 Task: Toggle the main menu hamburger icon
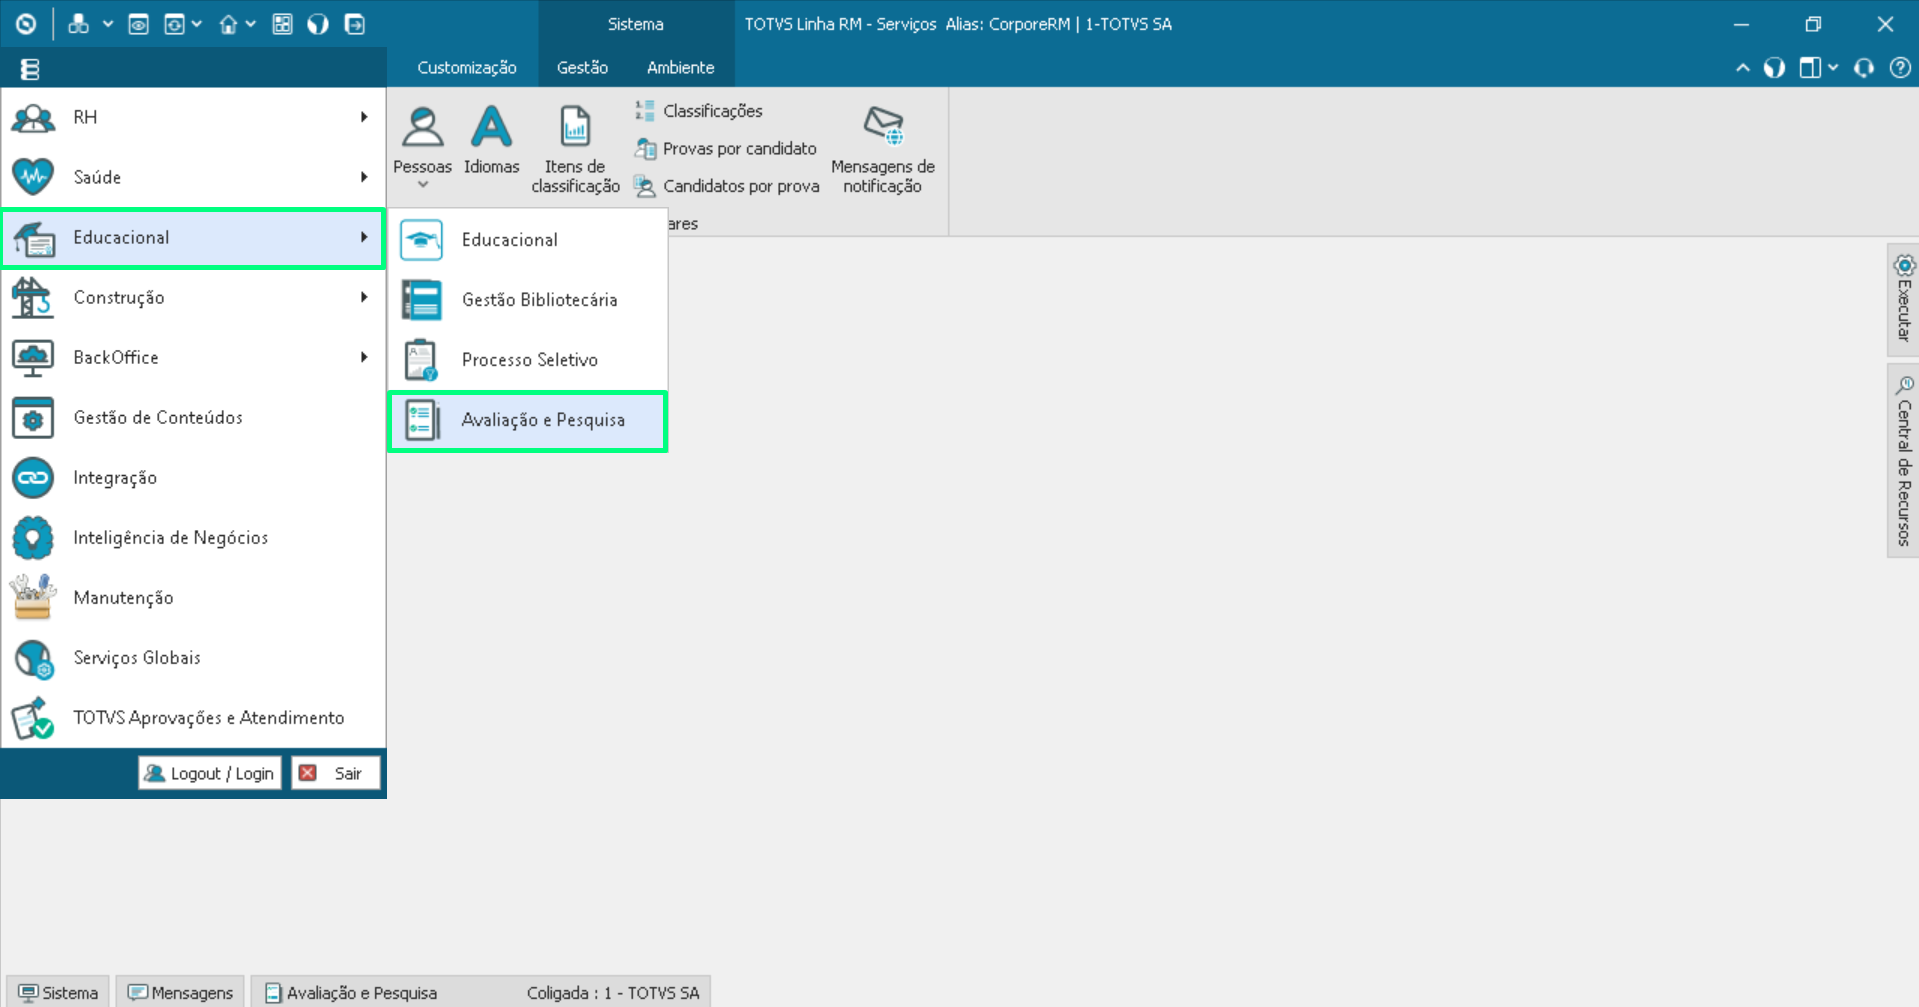(30, 69)
